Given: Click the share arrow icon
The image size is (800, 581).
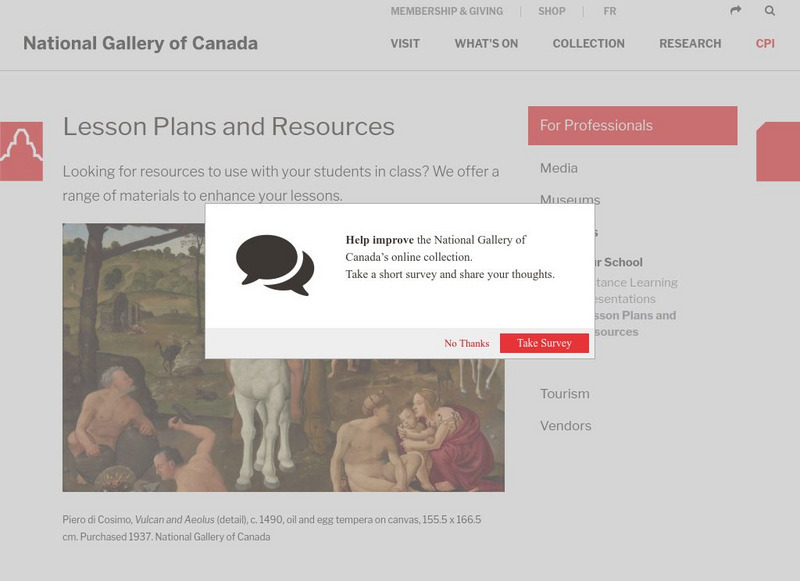Looking at the screenshot, I should (736, 11).
